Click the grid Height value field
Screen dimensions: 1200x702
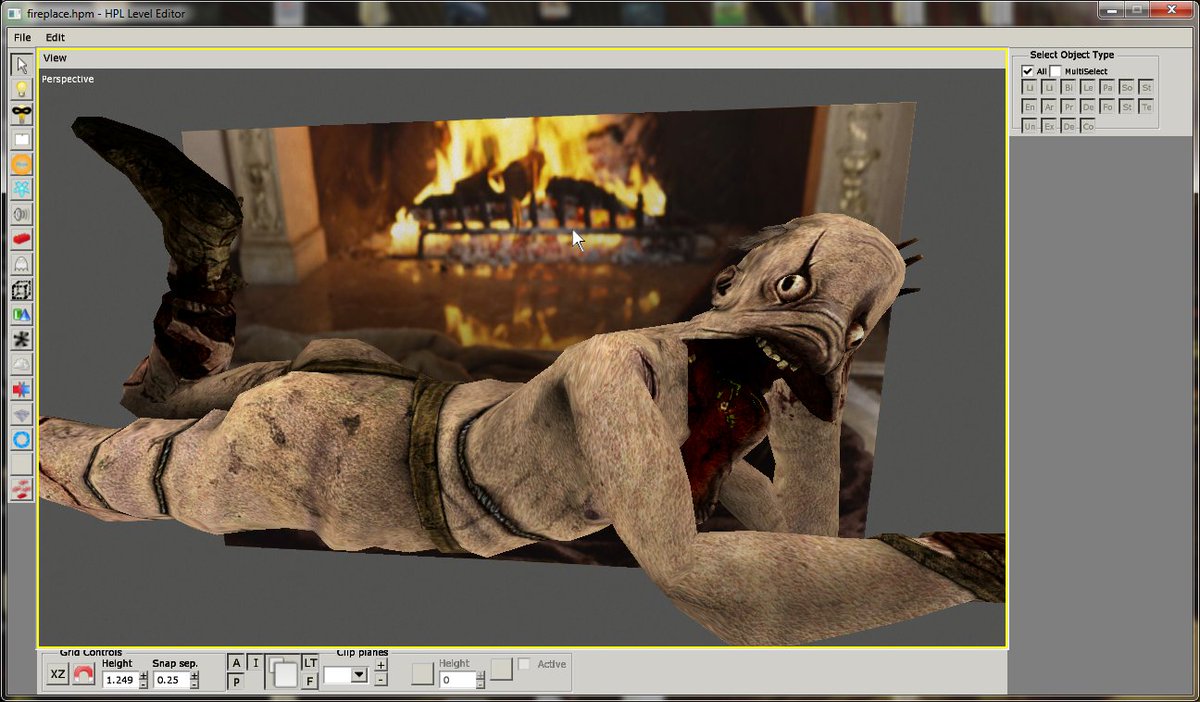(x=120, y=679)
